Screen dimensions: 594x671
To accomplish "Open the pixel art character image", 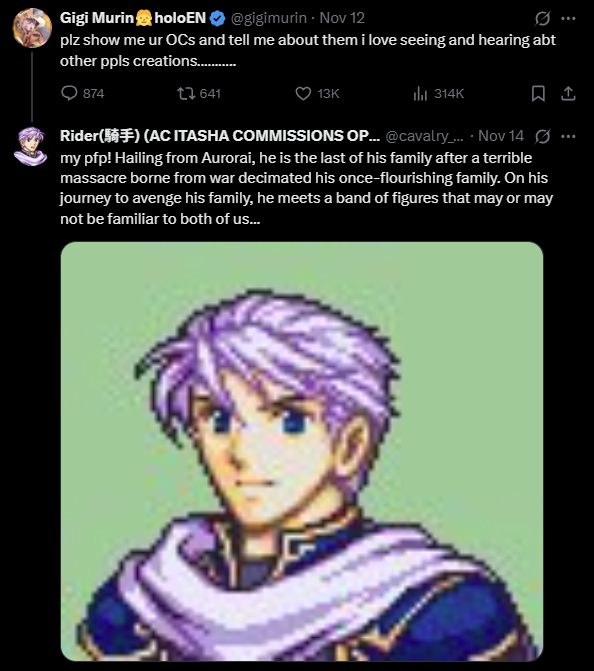I will click(302, 451).
